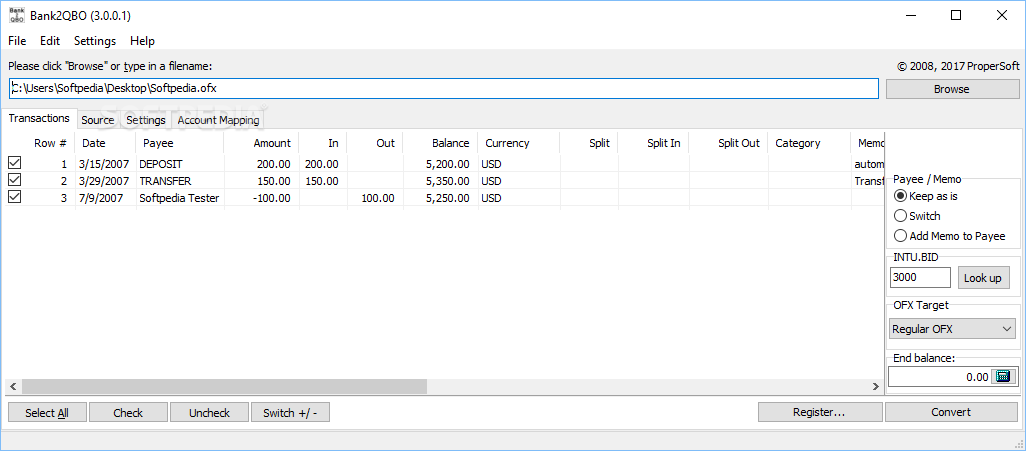Open the Help menu
This screenshot has height=451, width=1026.
click(x=142, y=41)
